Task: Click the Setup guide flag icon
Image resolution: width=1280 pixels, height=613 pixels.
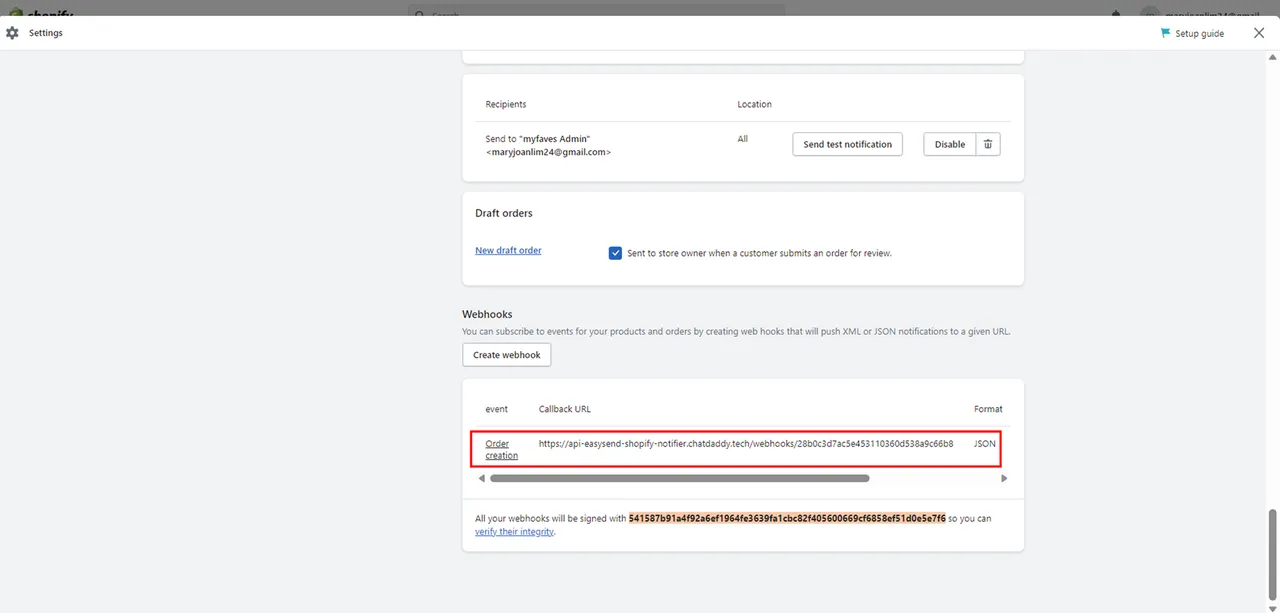Action: point(1165,33)
